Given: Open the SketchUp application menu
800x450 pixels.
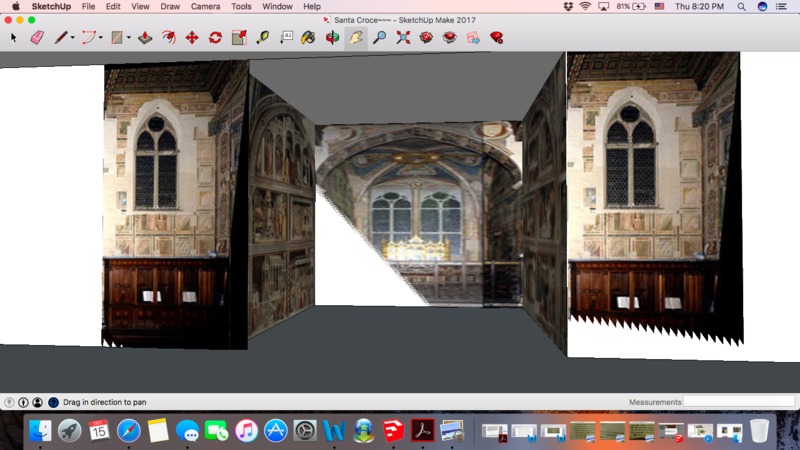Looking at the screenshot, I should pos(51,7).
